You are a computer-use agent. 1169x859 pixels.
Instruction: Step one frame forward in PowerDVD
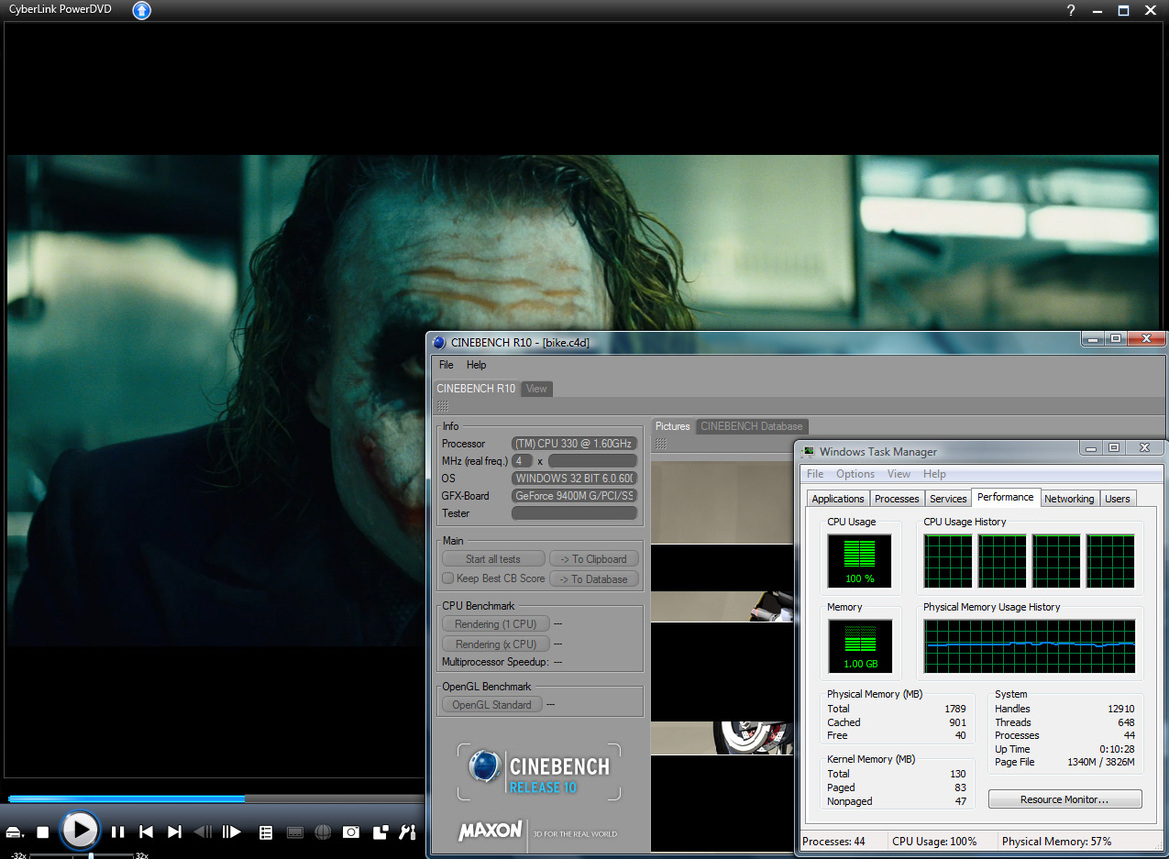click(231, 832)
